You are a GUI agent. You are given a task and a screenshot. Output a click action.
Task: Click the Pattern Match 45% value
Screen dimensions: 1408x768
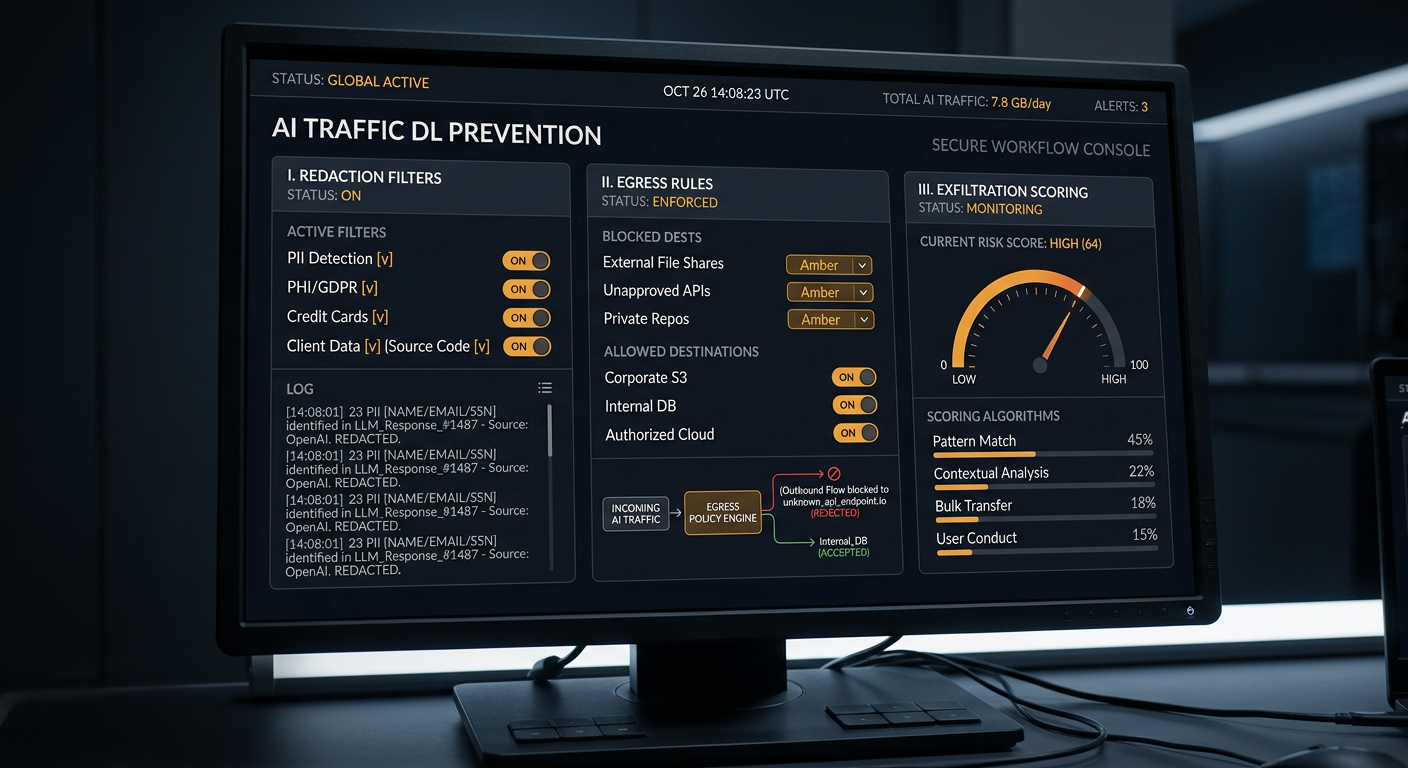(x=1140, y=439)
